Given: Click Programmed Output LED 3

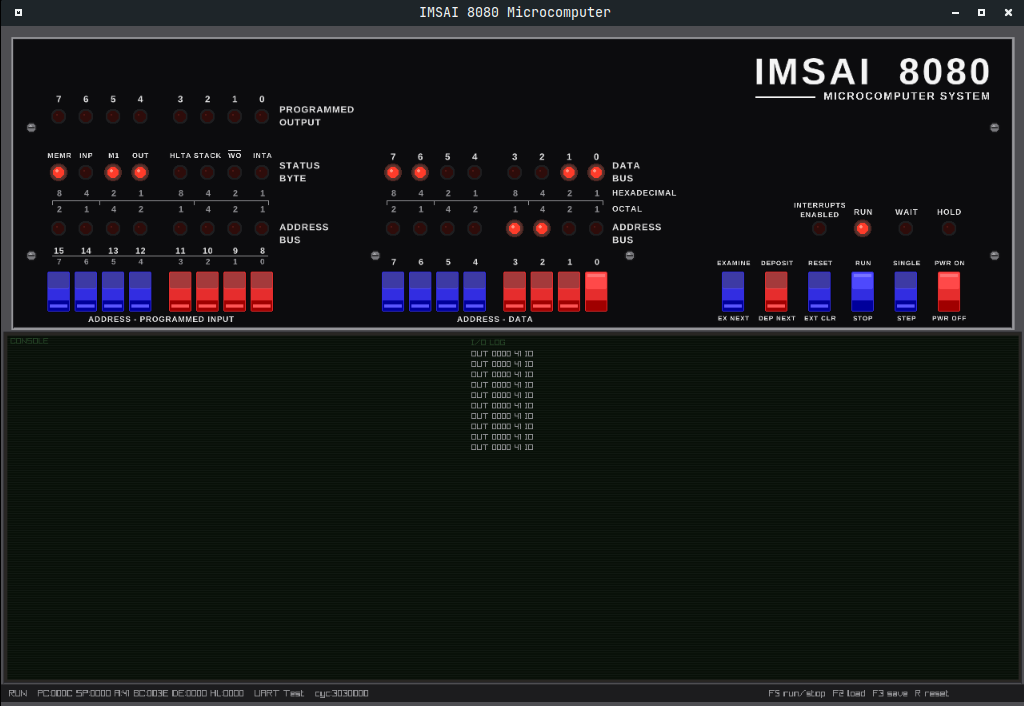Looking at the screenshot, I should point(180,116).
